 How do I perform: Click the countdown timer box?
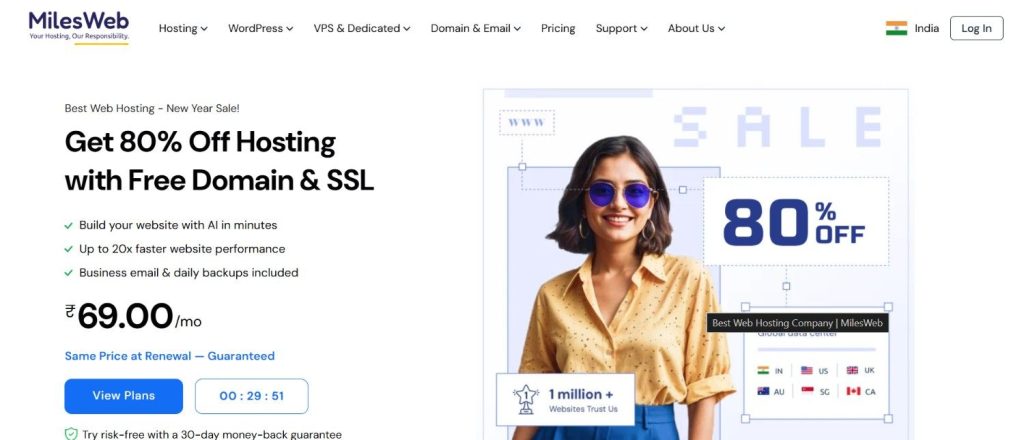coord(251,396)
